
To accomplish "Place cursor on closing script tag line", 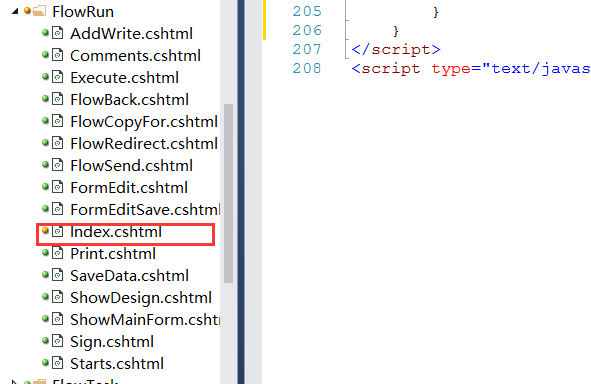I will click(x=396, y=49).
